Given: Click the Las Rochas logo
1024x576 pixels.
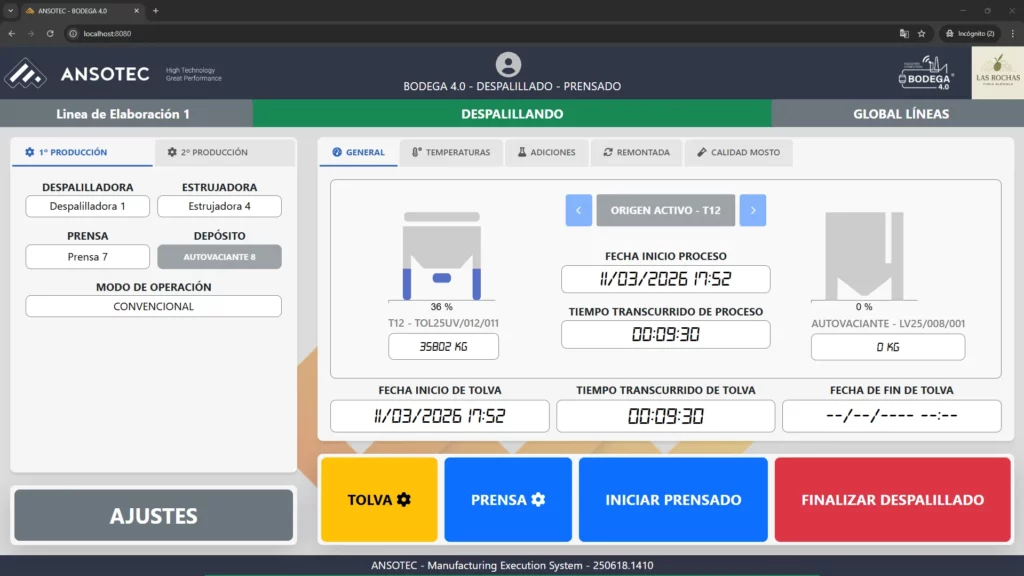Looking at the screenshot, I should tap(997, 72).
